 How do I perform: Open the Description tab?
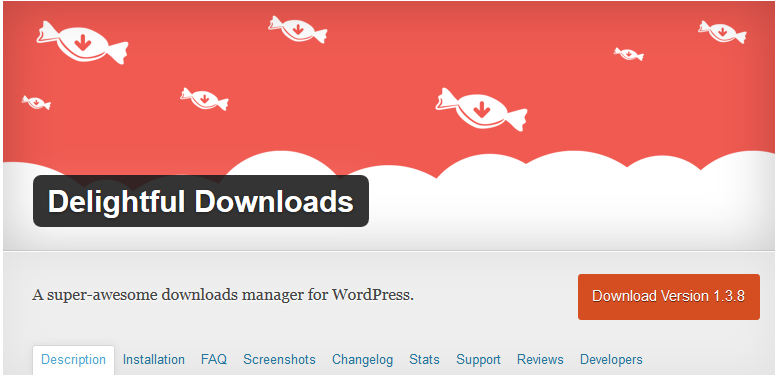point(73,360)
